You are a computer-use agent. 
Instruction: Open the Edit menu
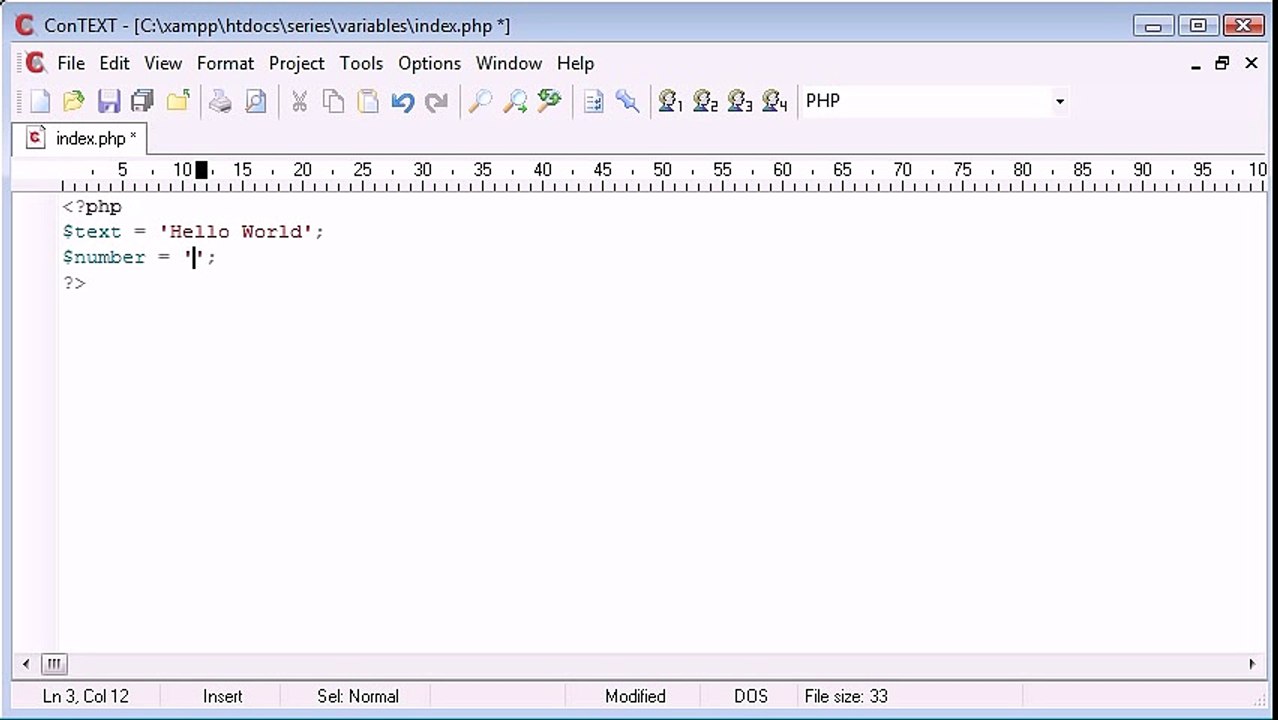point(114,63)
